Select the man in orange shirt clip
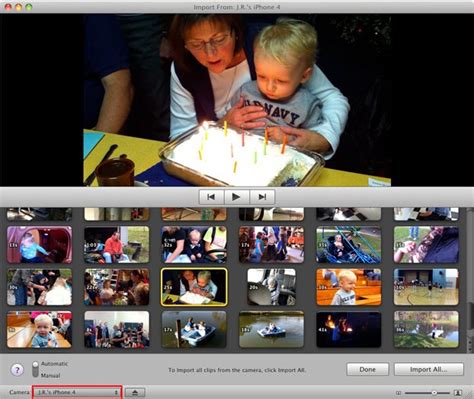The height and width of the screenshot is (399, 474). [x=117, y=245]
